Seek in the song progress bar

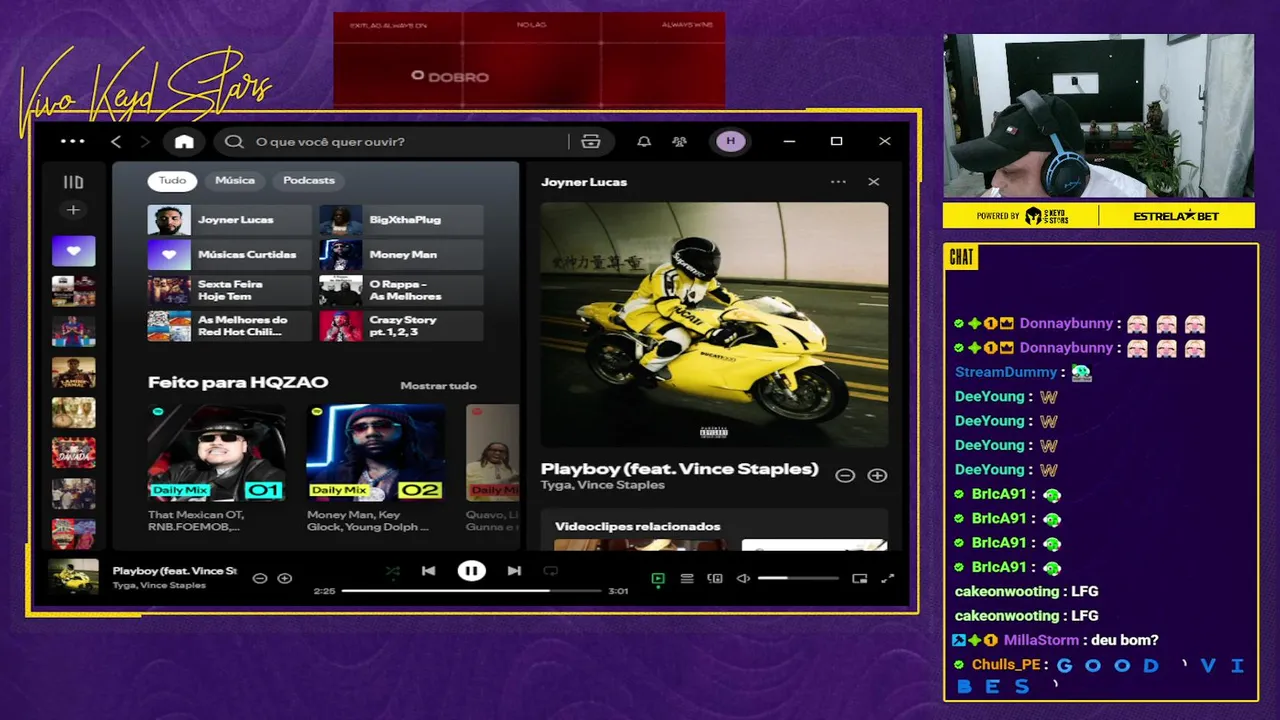(x=470, y=591)
